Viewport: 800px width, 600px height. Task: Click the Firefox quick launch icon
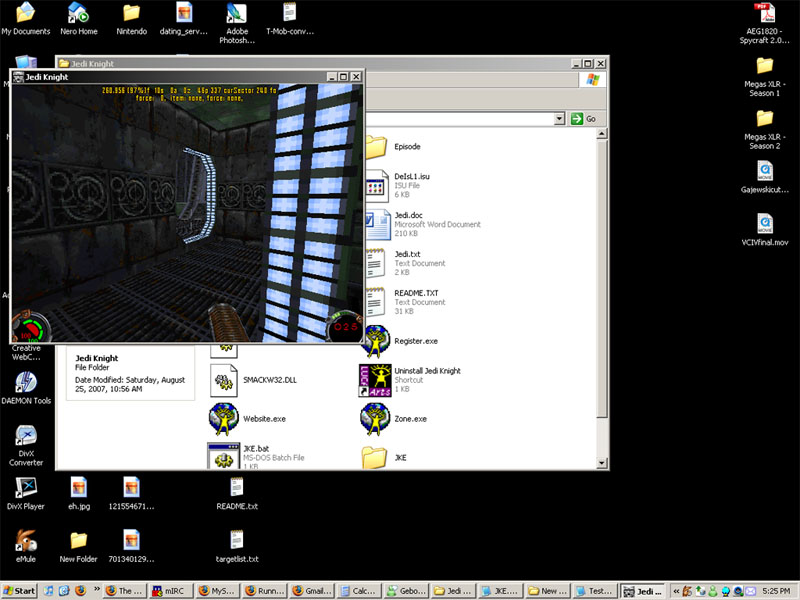80,591
